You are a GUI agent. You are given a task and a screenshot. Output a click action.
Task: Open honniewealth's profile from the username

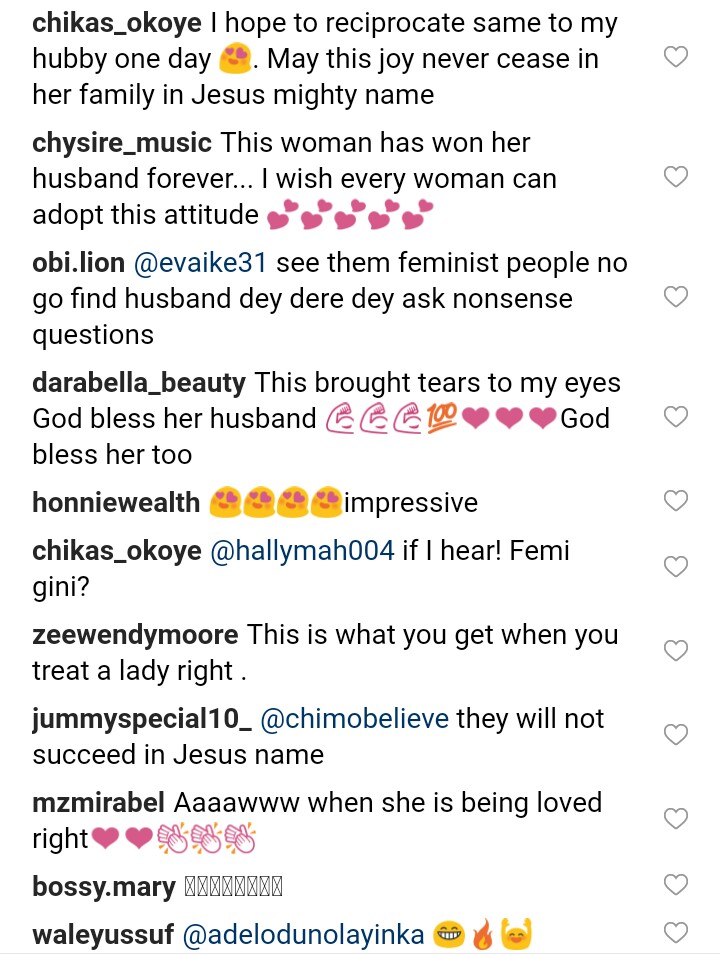click(x=117, y=503)
